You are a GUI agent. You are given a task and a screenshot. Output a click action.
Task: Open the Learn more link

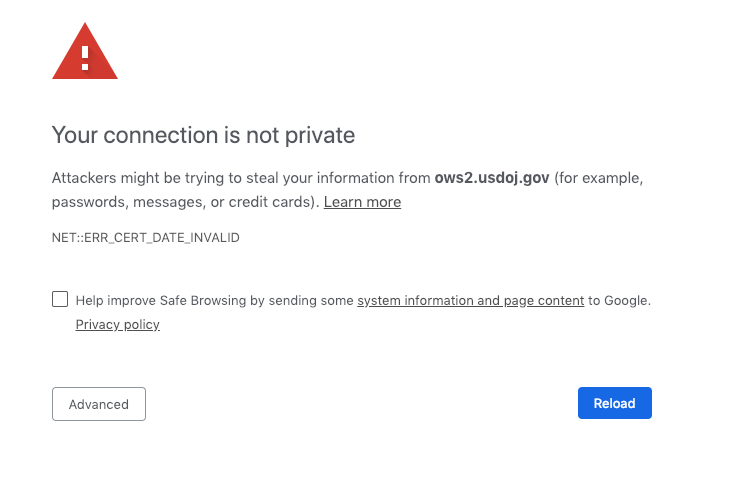click(362, 202)
